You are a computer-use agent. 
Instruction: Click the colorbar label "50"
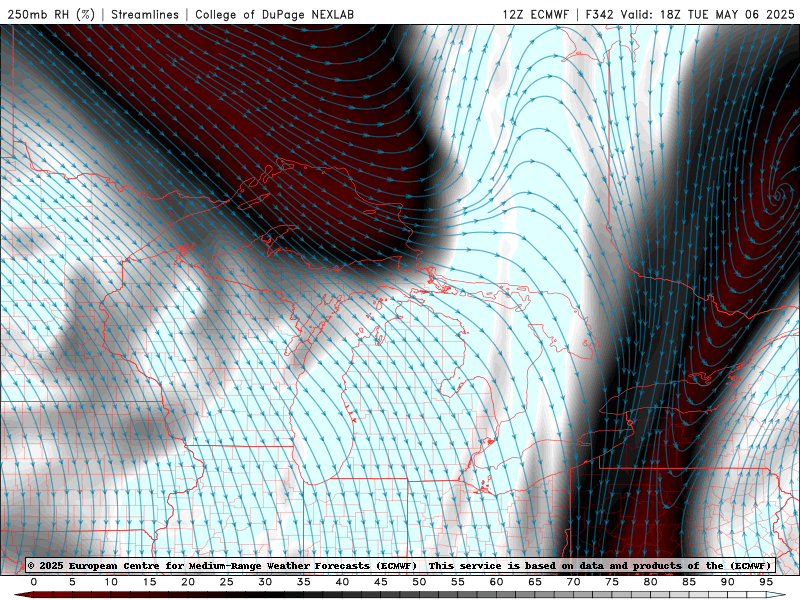tap(419, 582)
